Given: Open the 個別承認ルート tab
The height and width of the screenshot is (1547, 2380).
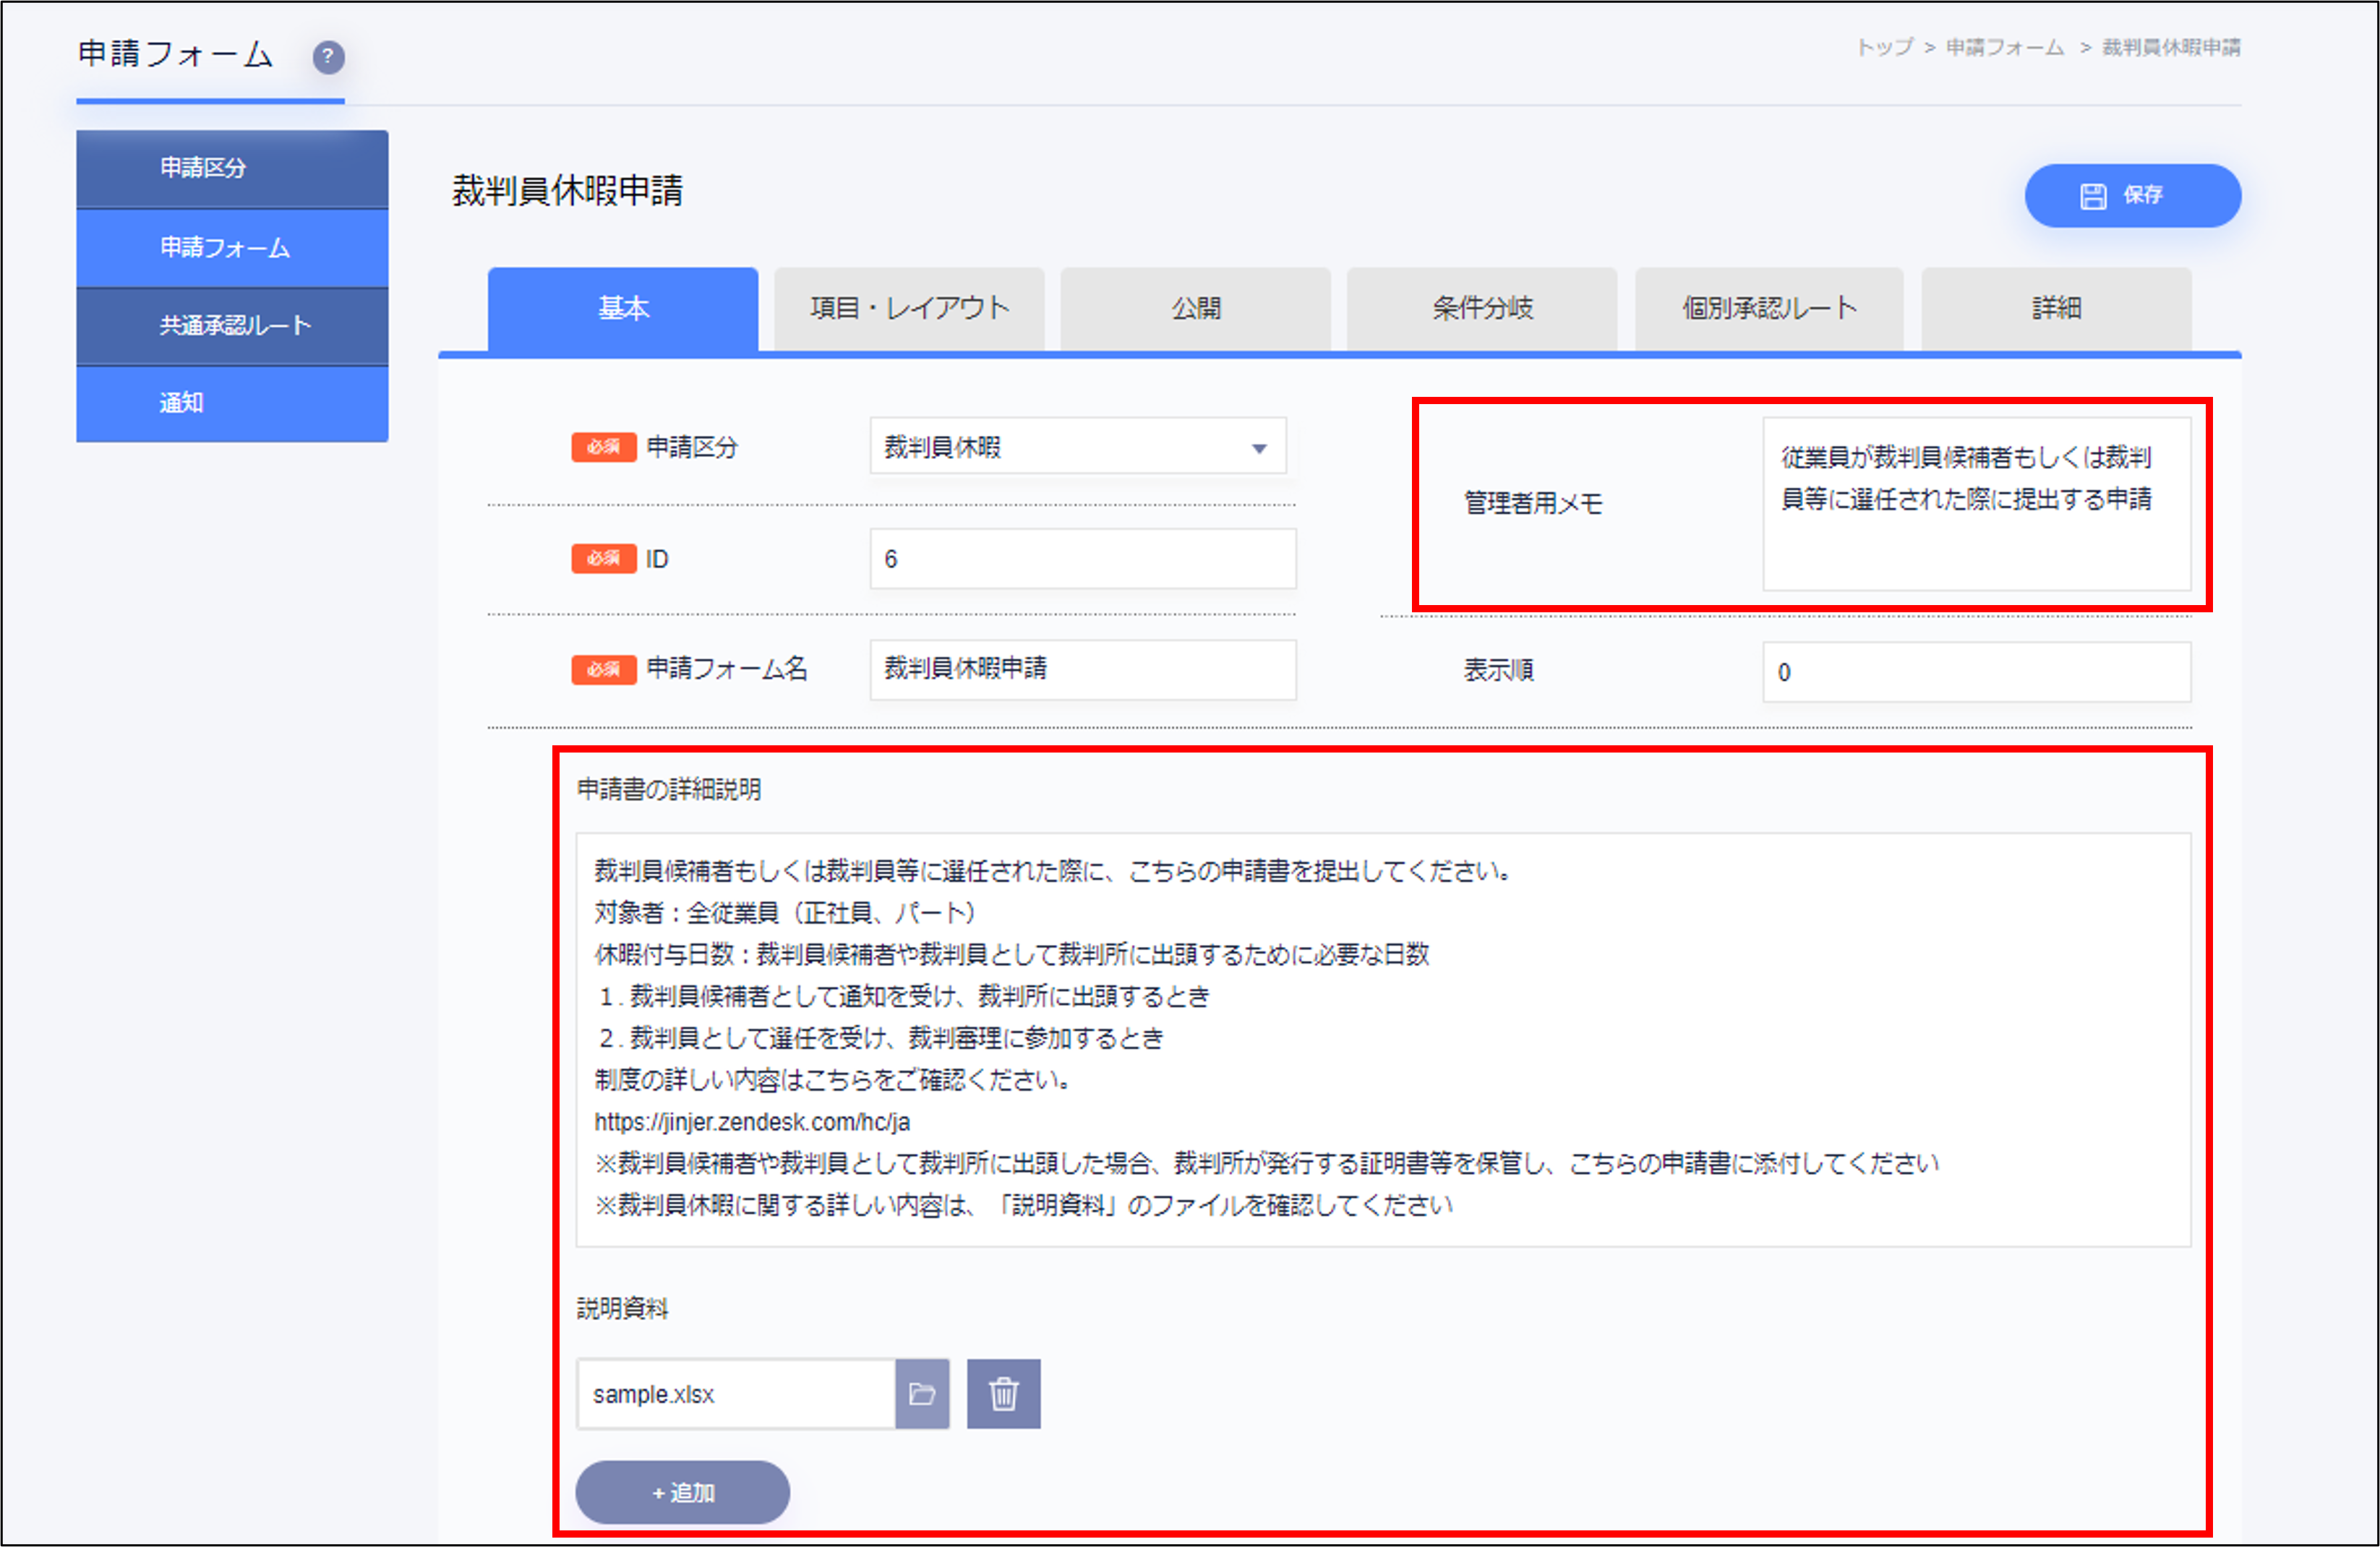Looking at the screenshot, I should click(x=1769, y=308).
